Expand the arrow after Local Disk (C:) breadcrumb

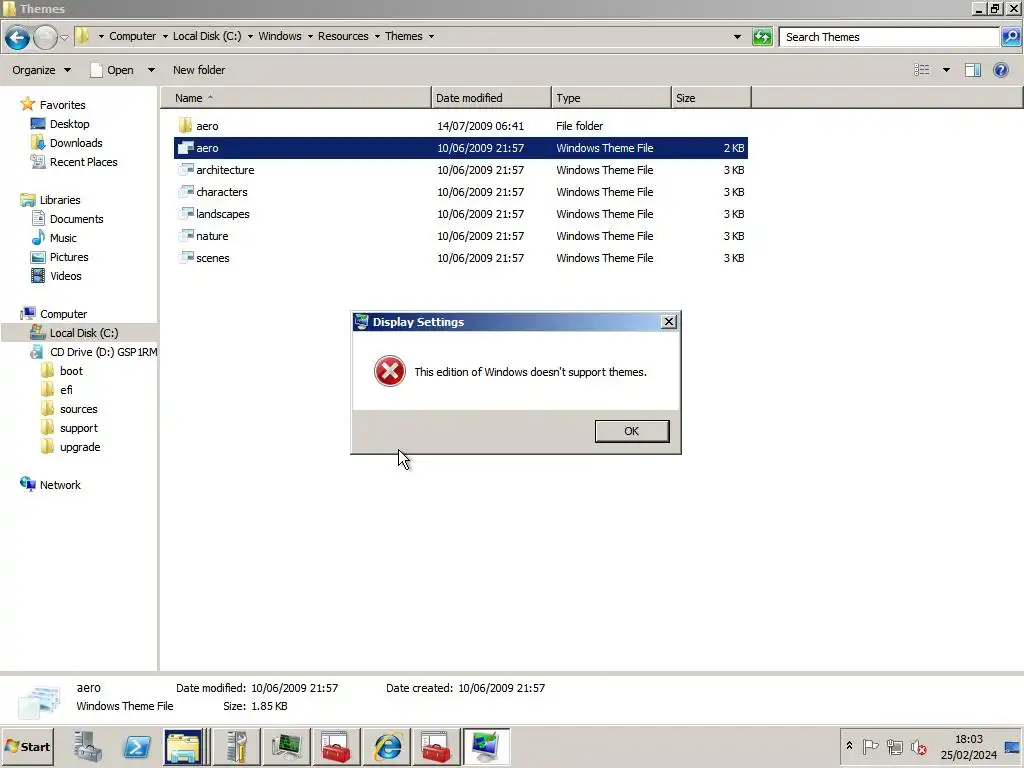[x=250, y=36]
